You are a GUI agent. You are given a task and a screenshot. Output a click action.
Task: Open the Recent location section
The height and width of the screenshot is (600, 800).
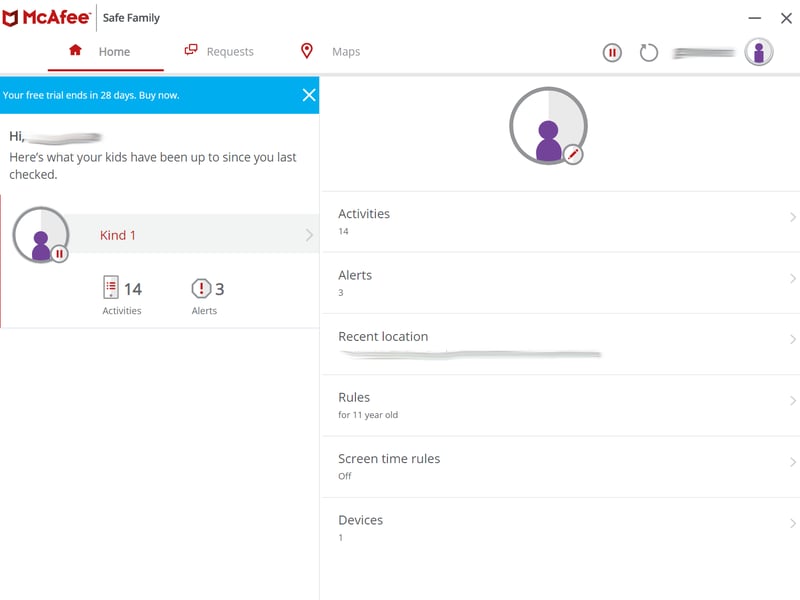(561, 344)
